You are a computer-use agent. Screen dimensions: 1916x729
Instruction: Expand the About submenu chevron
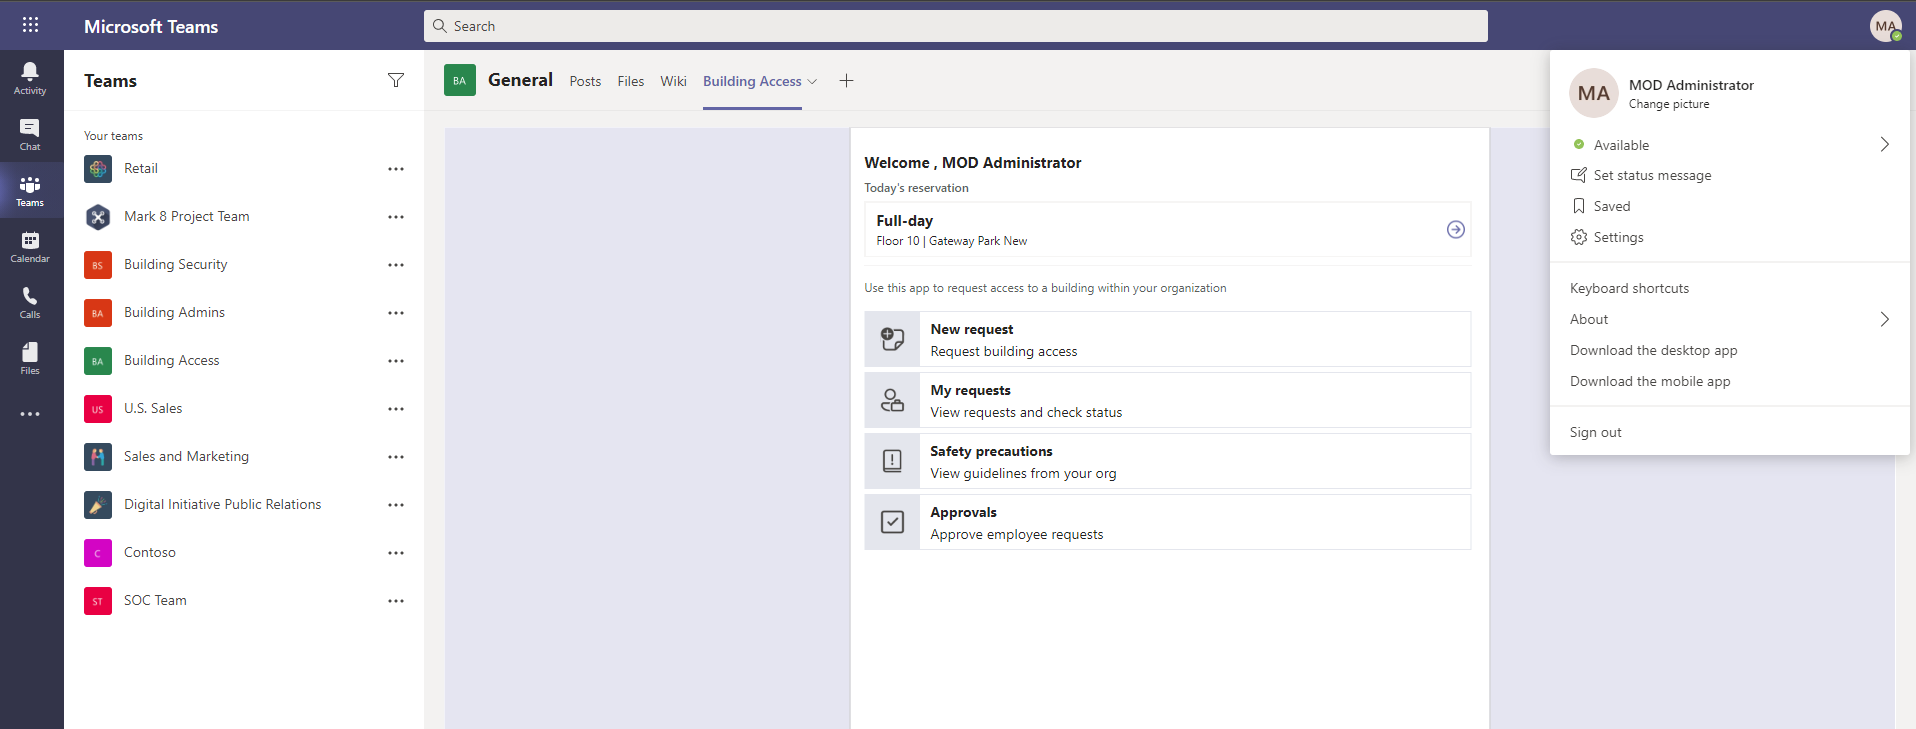(1884, 319)
